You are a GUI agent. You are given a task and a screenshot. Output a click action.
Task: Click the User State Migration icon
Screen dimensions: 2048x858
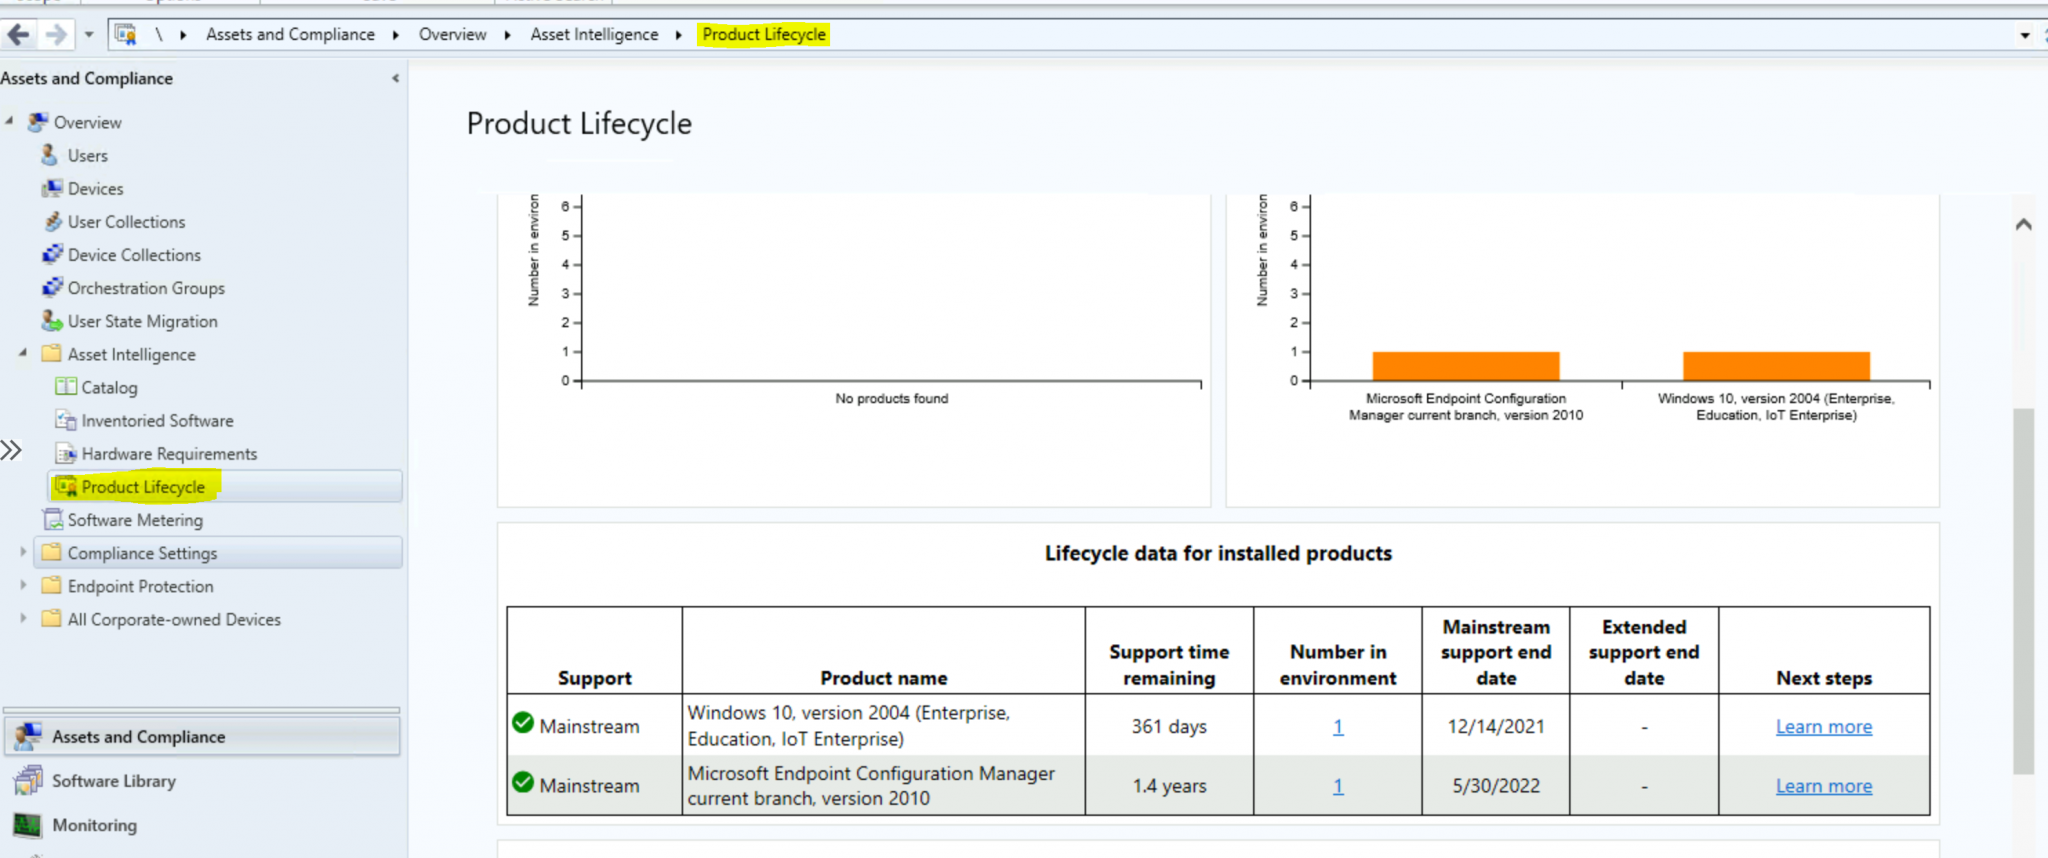coord(52,320)
